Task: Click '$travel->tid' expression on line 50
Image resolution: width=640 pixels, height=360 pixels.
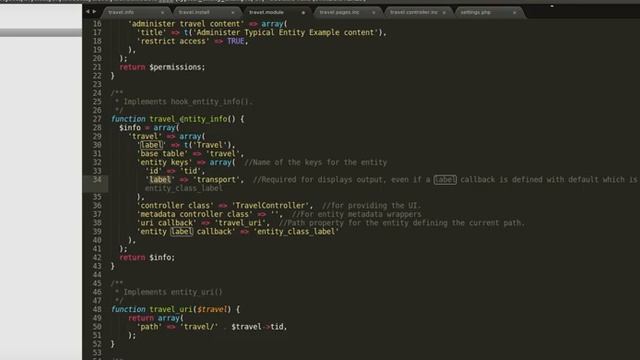Action: coord(257,327)
